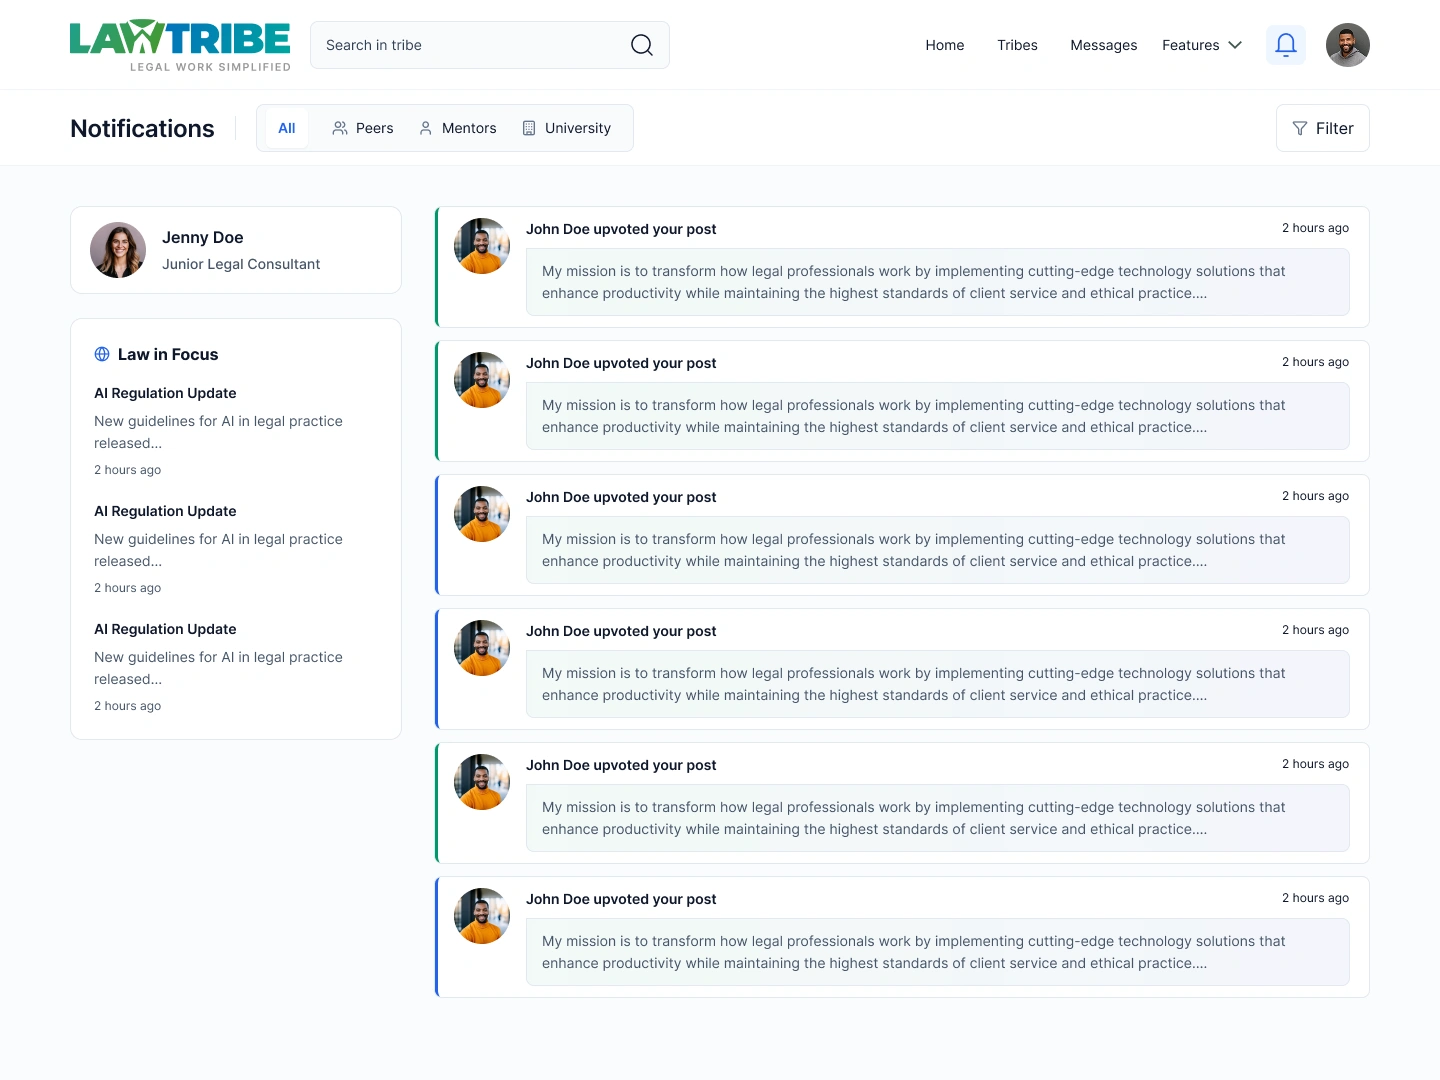
Task: Click the fifth notification's '2 hours ago' timestamp
Action: 1315,764
